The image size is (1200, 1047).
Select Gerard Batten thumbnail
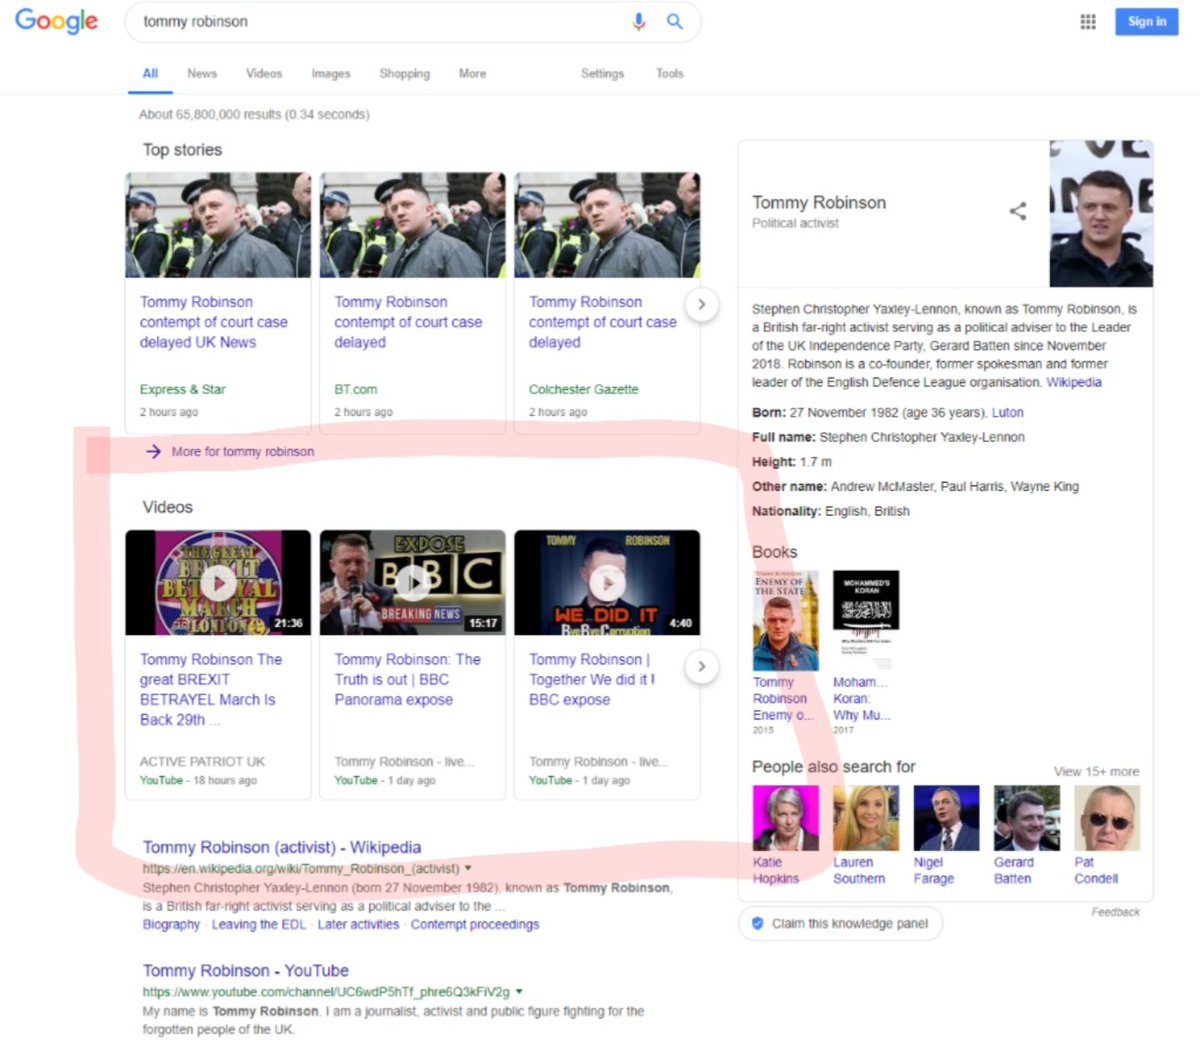(x=1026, y=818)
